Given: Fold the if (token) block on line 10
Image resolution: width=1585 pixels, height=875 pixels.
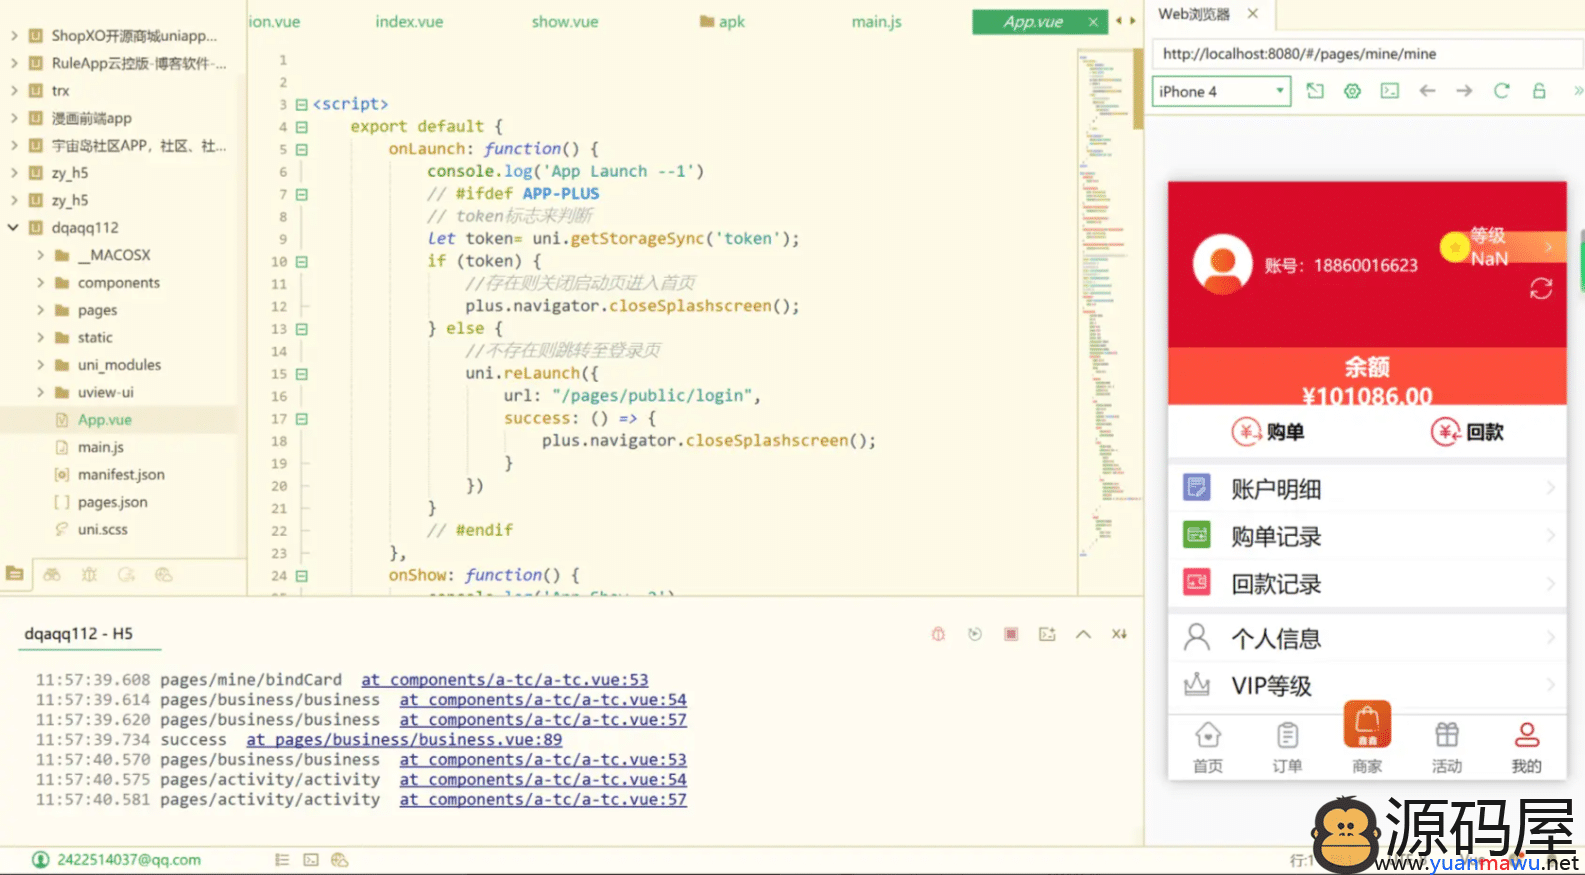Looking at the screenshot, I should [x=301, y=261].
